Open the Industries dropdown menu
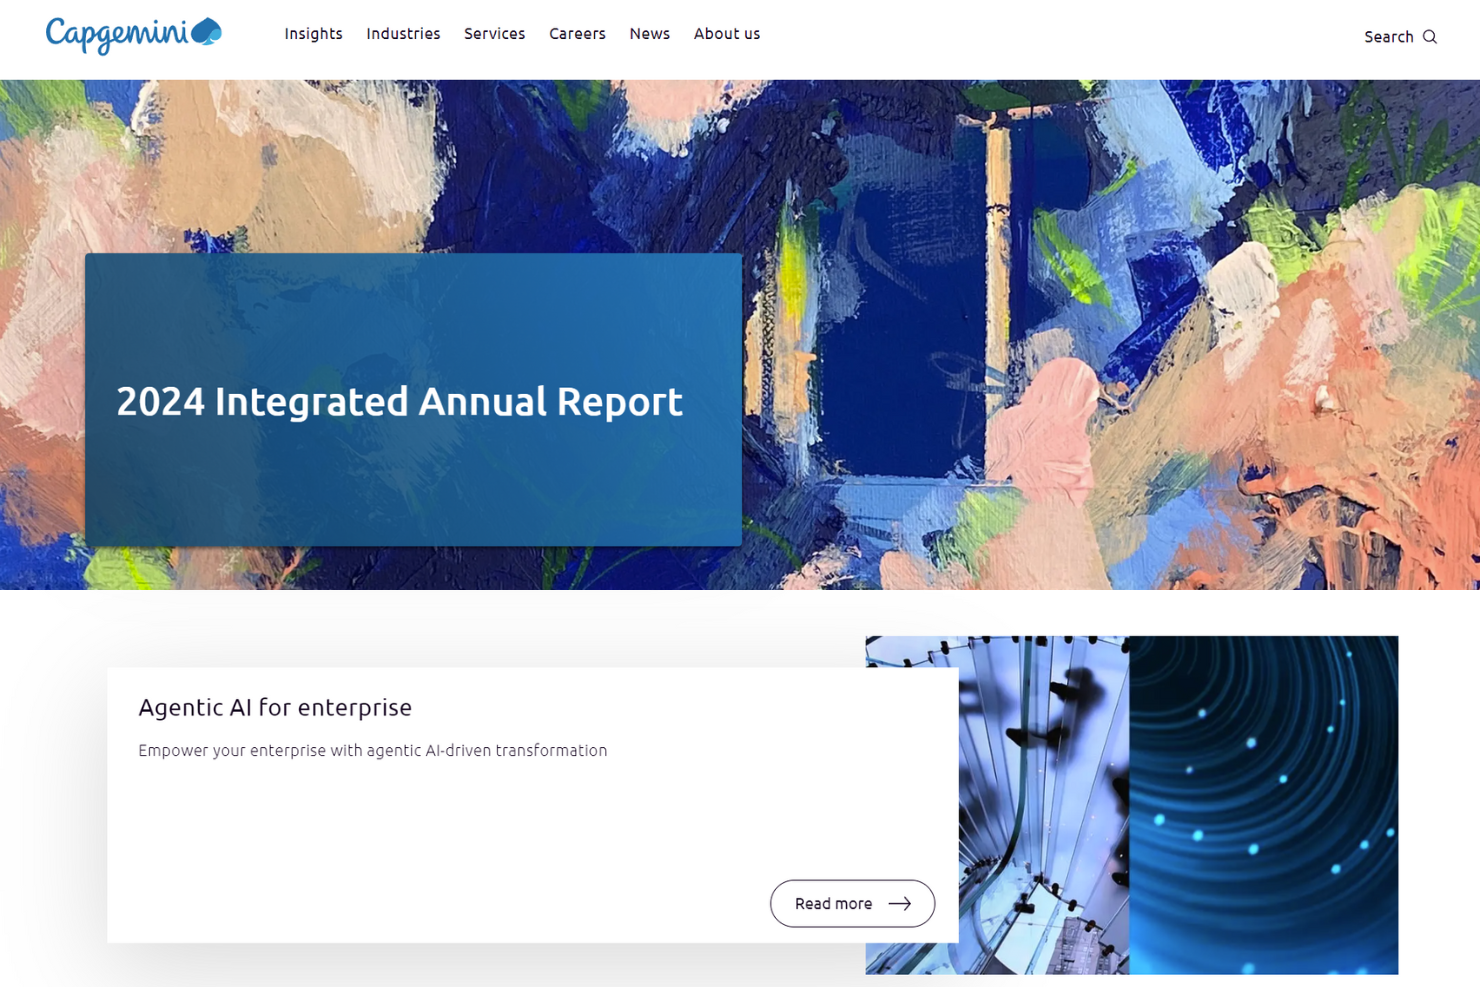Screen dimensions: 1480x987 [403, 33]
